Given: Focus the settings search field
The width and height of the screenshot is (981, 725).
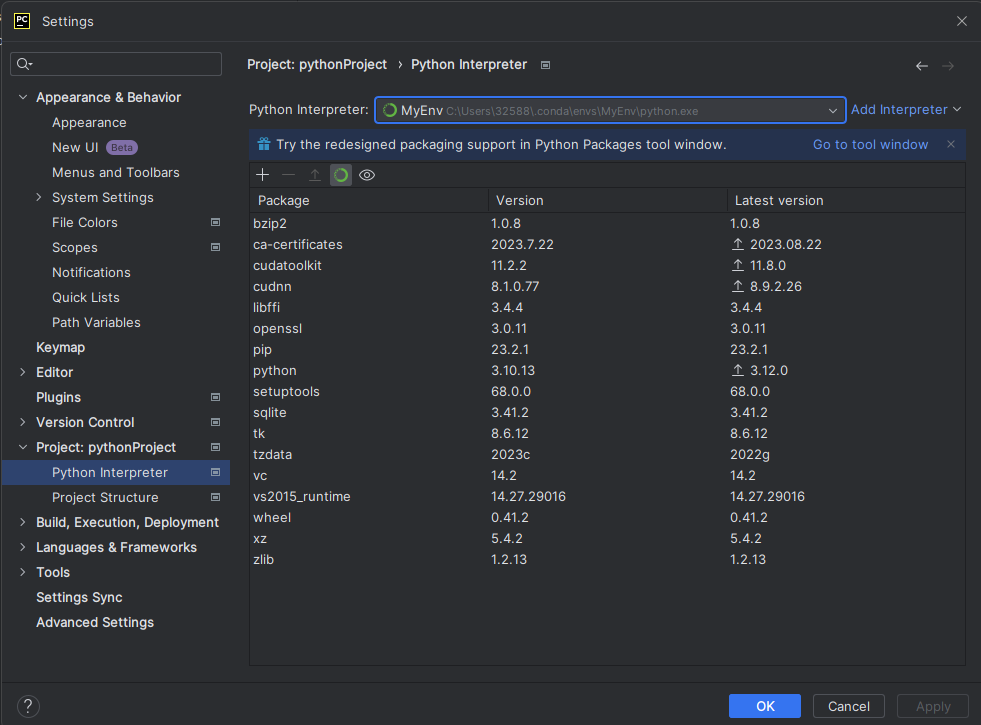Looking at the screenshot, I should coord(116,64).
